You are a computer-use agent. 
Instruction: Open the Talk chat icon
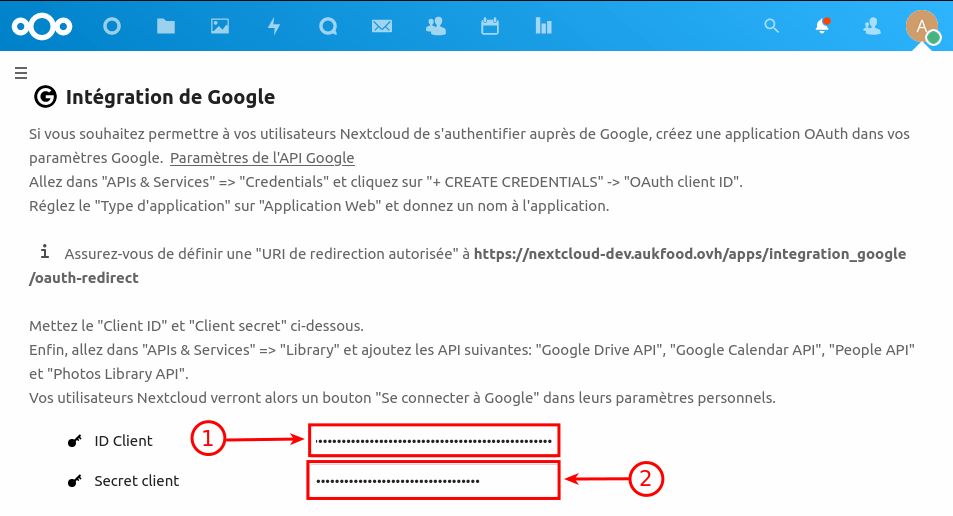[x=328, y=26]
